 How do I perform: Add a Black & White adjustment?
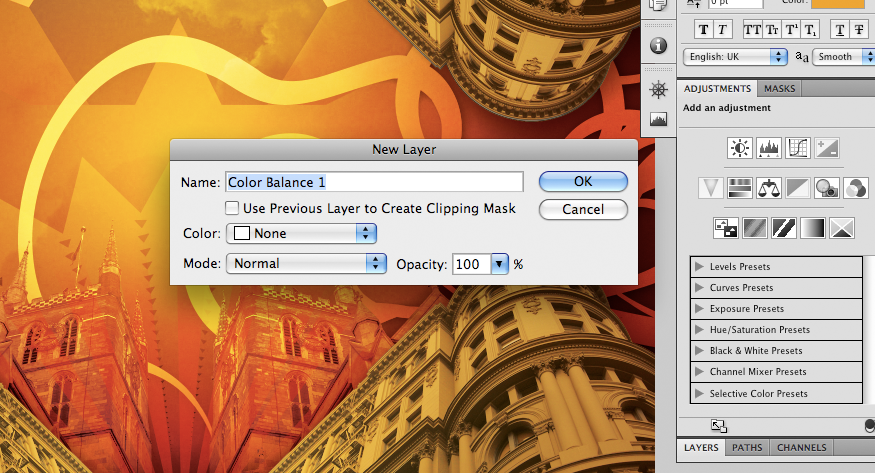point(797,188)
